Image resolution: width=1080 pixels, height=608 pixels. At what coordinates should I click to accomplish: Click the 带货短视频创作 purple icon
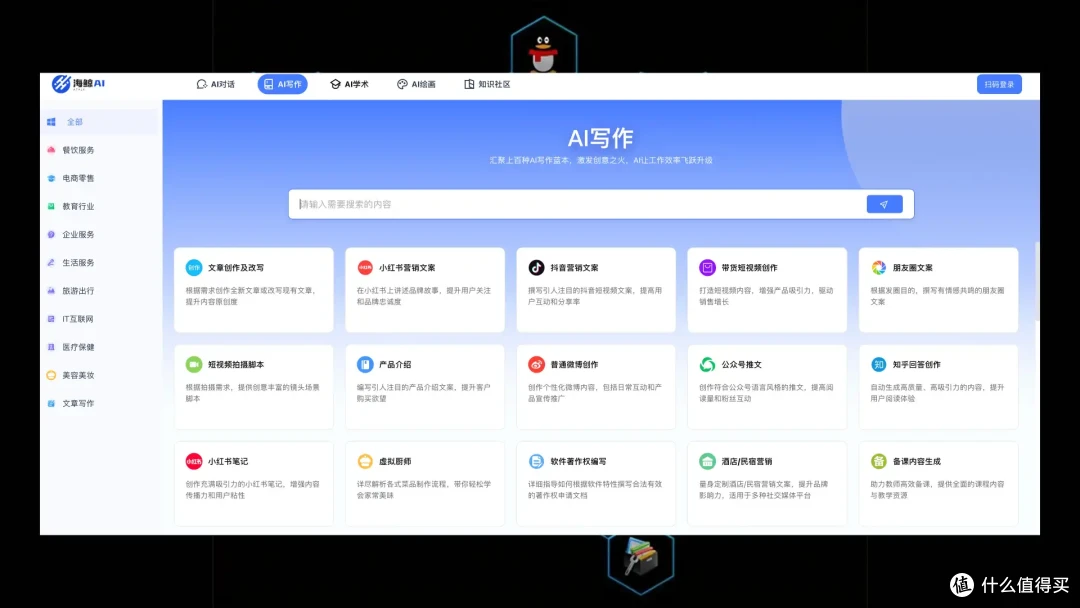click(707, 267)
